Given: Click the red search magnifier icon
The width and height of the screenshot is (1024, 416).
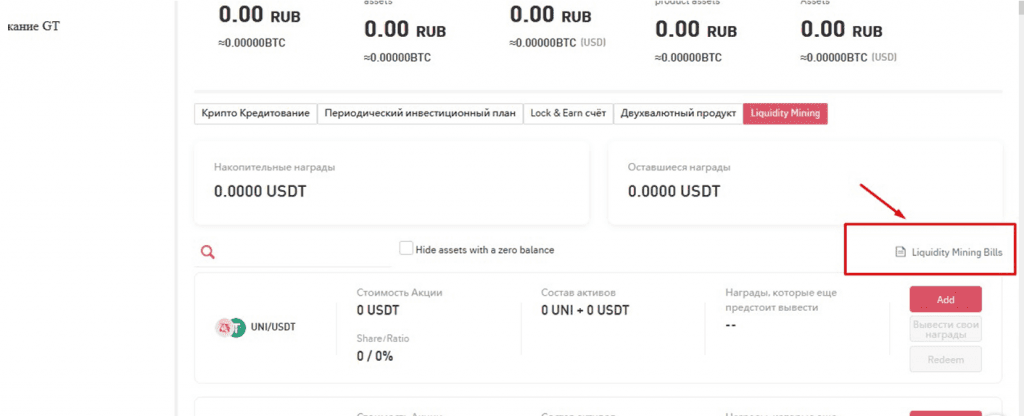Looking at the screenshot, I should 208,252.
